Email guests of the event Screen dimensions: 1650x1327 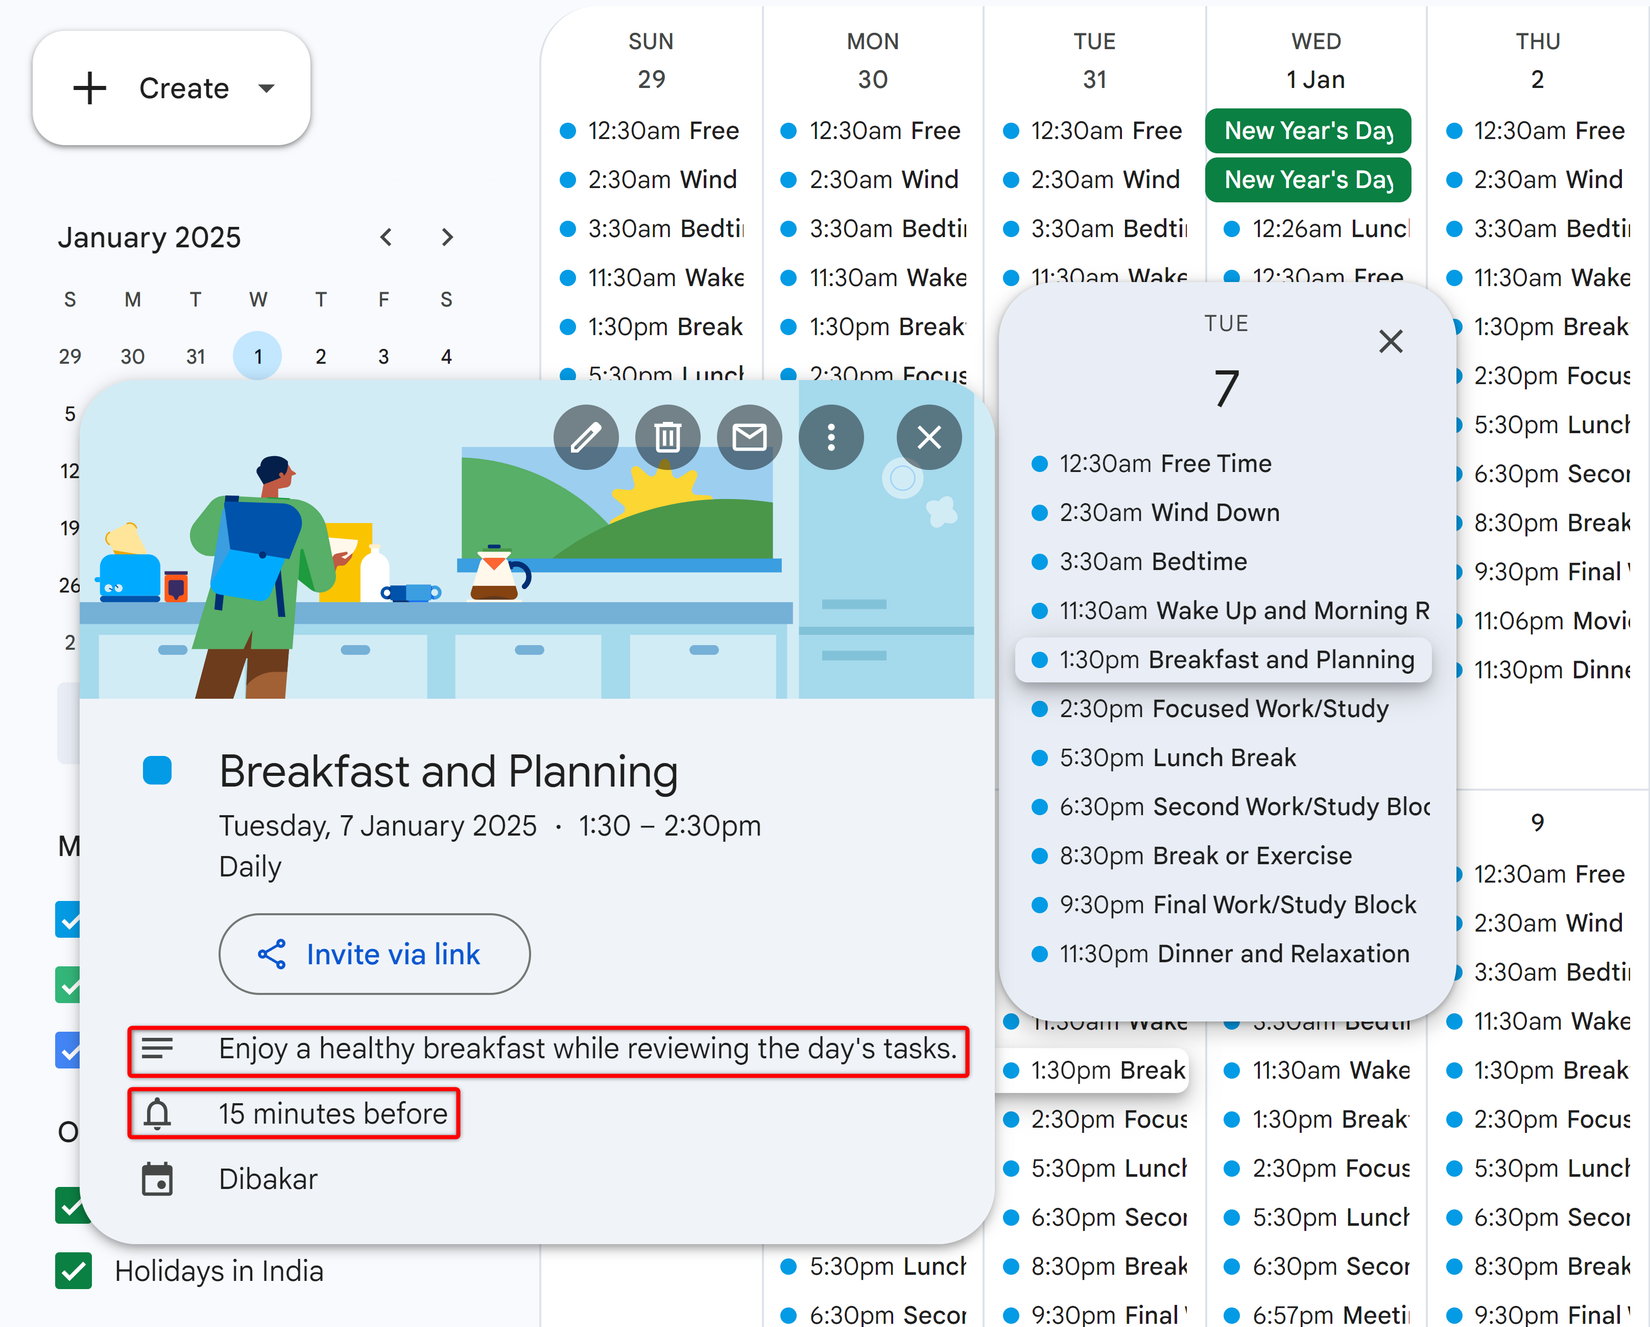749,437
